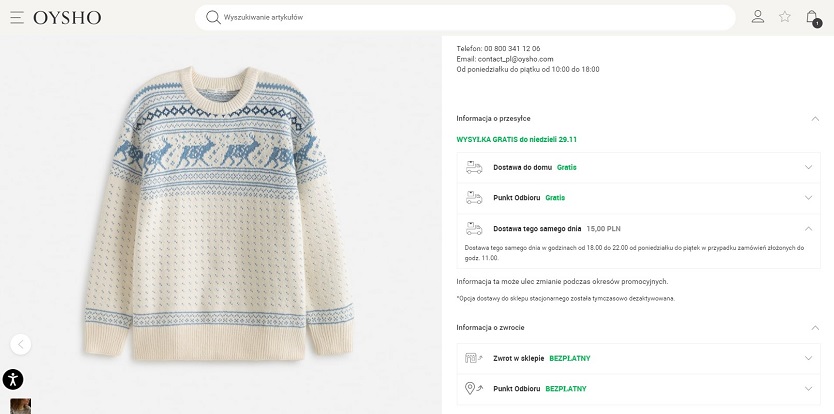Expand the Punkt Odbioru BEZPŁATNY return row
The height and width of the screenshot is (414, 834).
pos(808,388)
